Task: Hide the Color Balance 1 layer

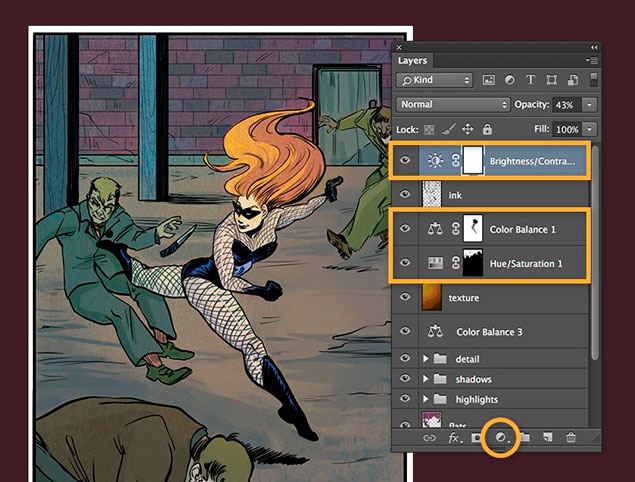Action: coord(405,228)
